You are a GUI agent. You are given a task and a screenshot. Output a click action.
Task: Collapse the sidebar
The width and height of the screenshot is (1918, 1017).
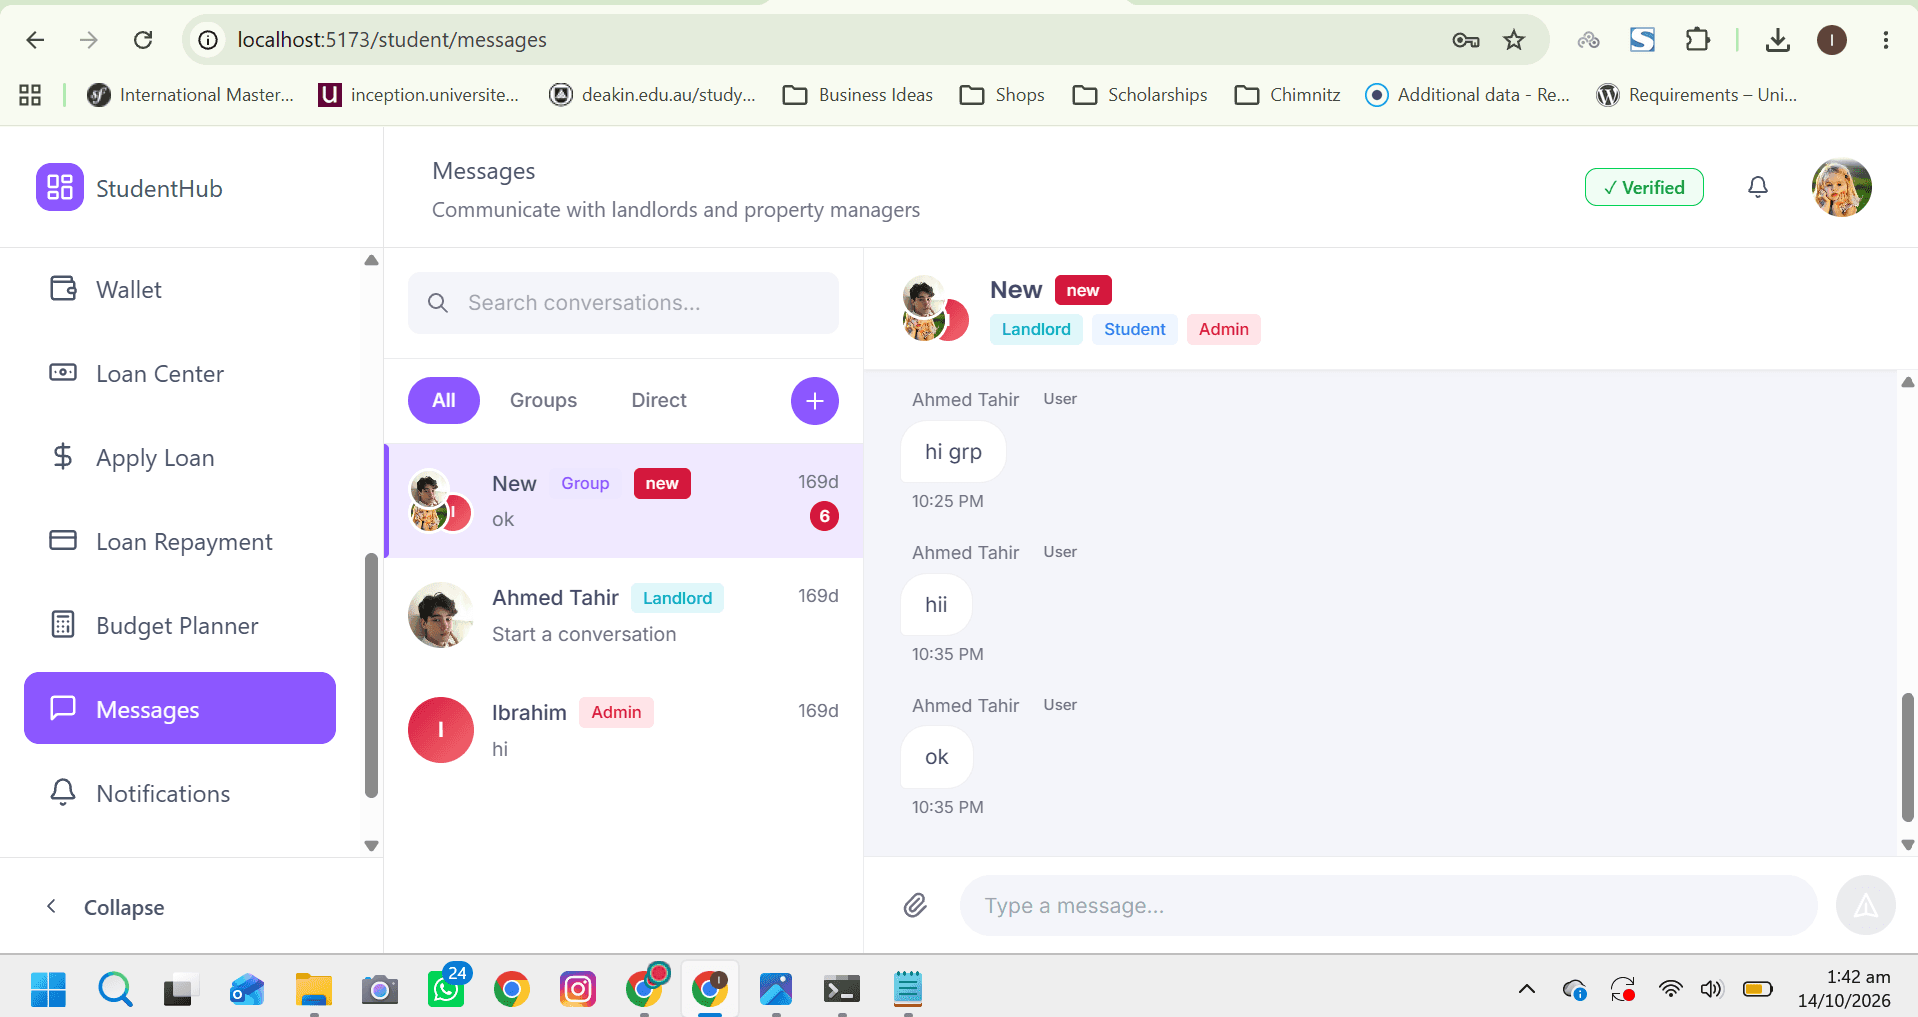click(x=104, y=907)
